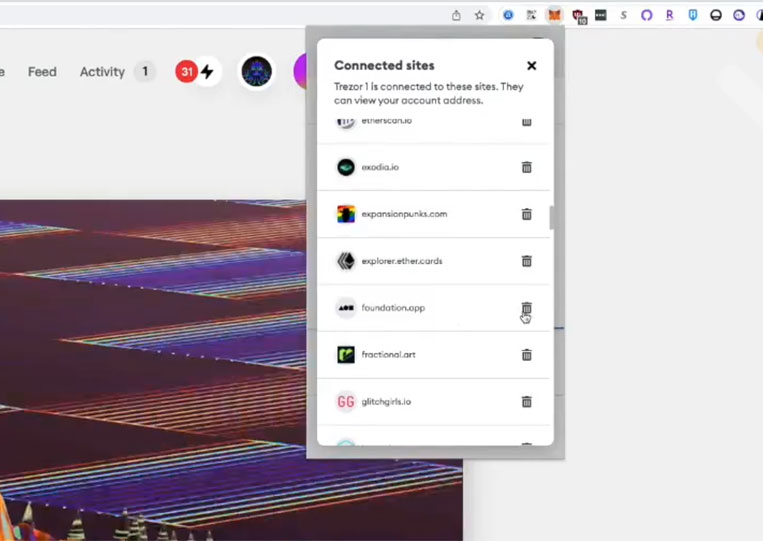The width and height of the screenshot is (763, 541).
Task: Select foundation.app site name
Action: coord(393,308)
